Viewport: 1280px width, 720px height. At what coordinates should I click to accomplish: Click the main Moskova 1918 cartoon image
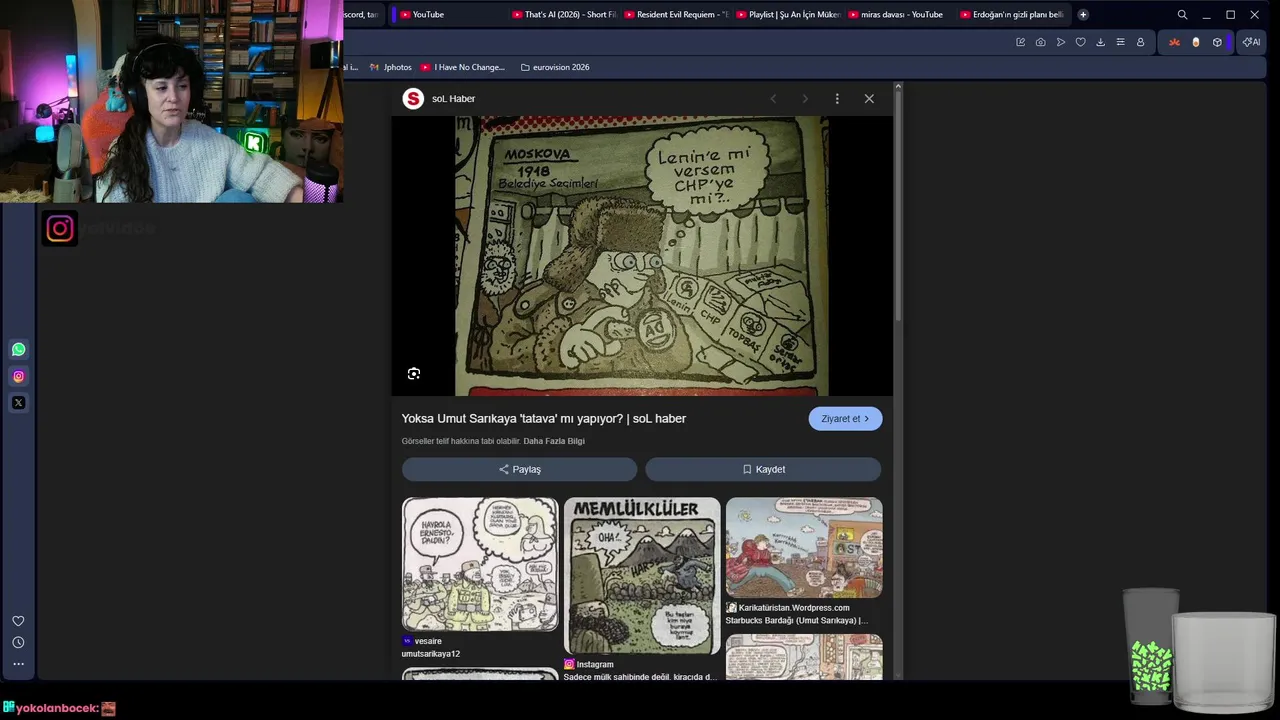[x=641, y=256]
